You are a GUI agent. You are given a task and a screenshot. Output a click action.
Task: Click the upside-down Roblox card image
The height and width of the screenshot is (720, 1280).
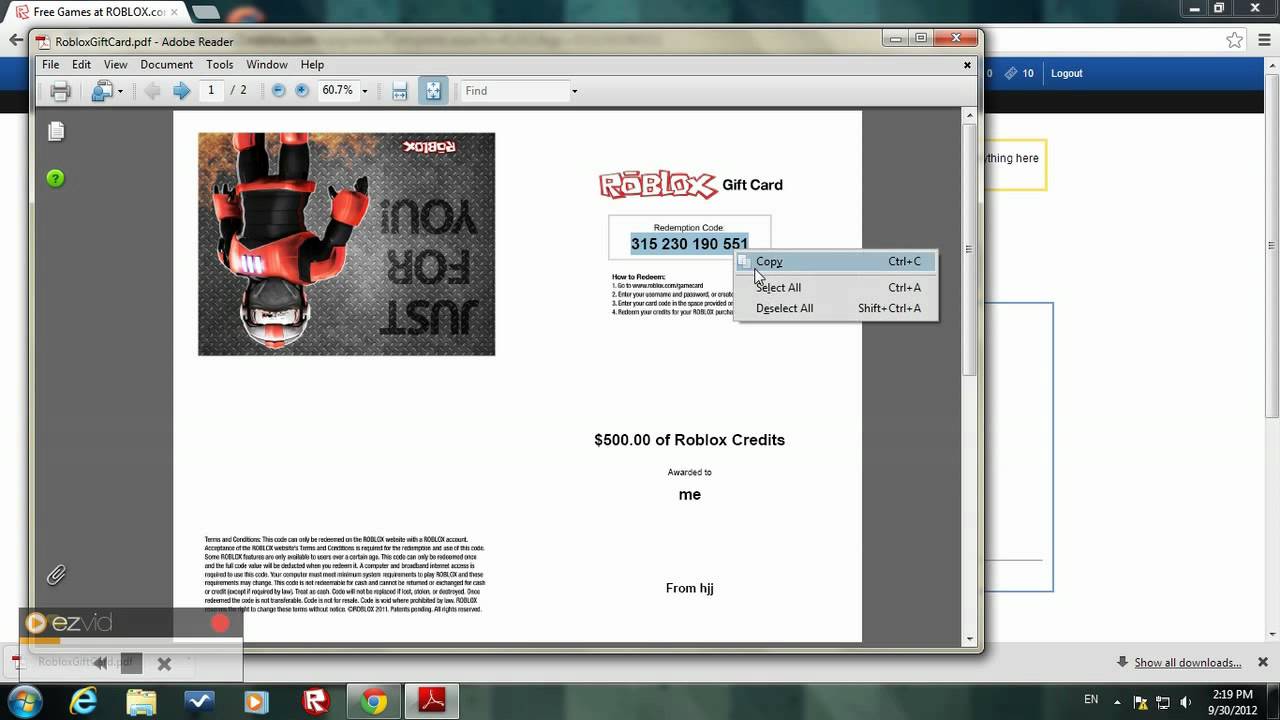point(346,244)
